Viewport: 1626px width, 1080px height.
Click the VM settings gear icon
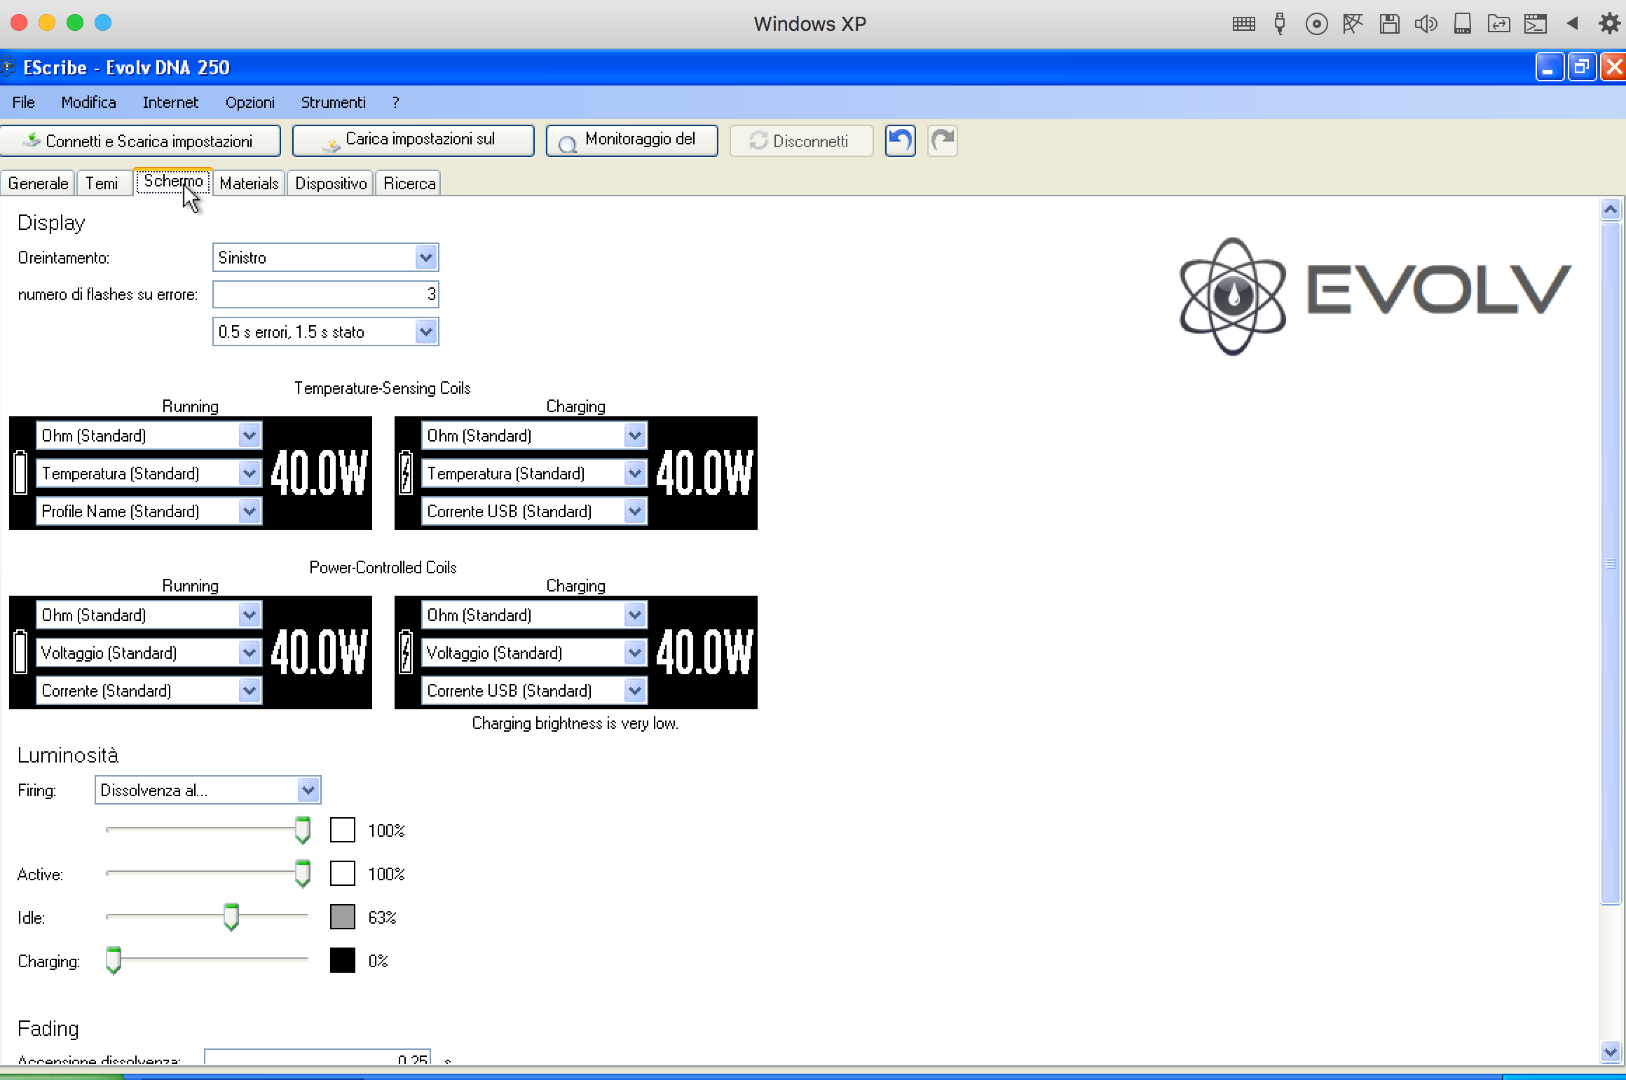point(1608,24)
